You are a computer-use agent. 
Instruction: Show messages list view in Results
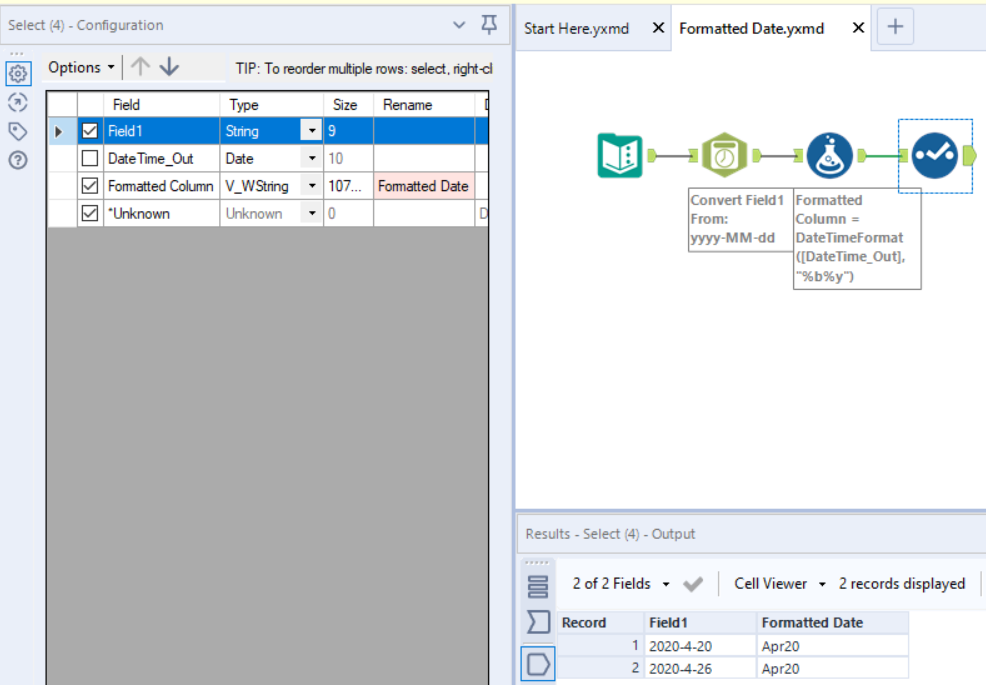point(538,586)
